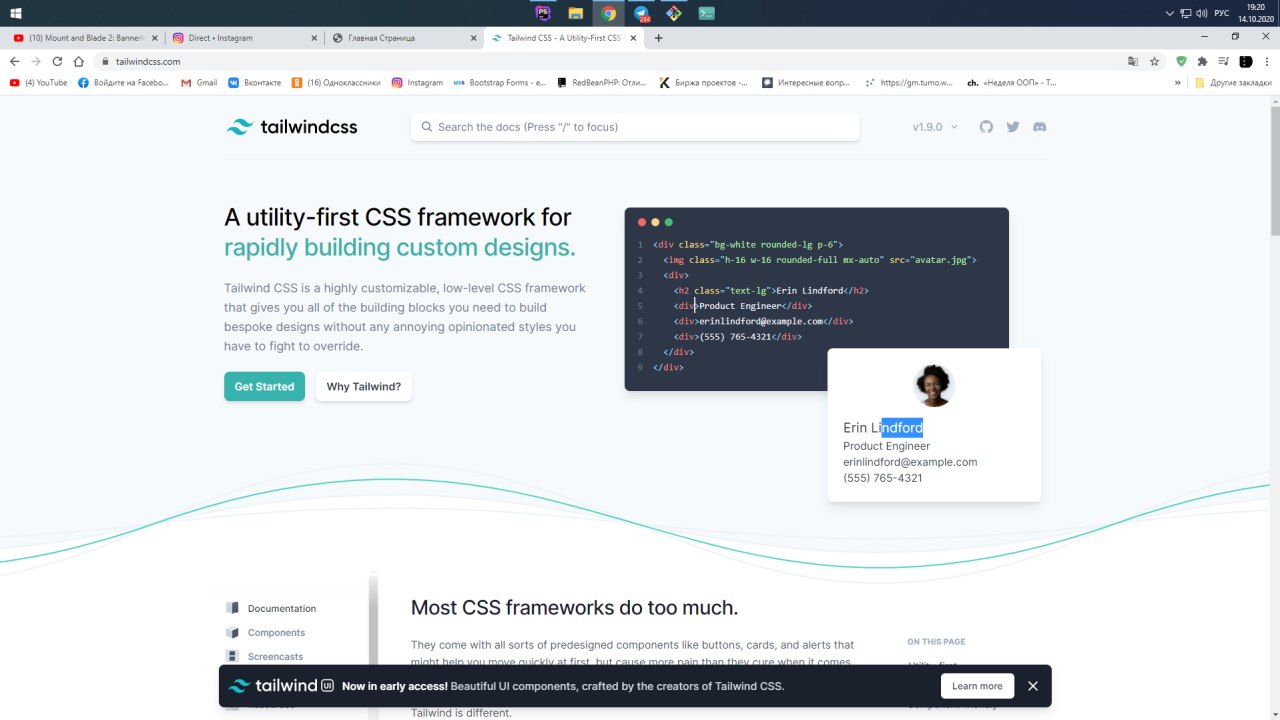Open the Bootstrap Forms bookmark
The height and width of the screenshot is (720, 1280).
[500, 83]
